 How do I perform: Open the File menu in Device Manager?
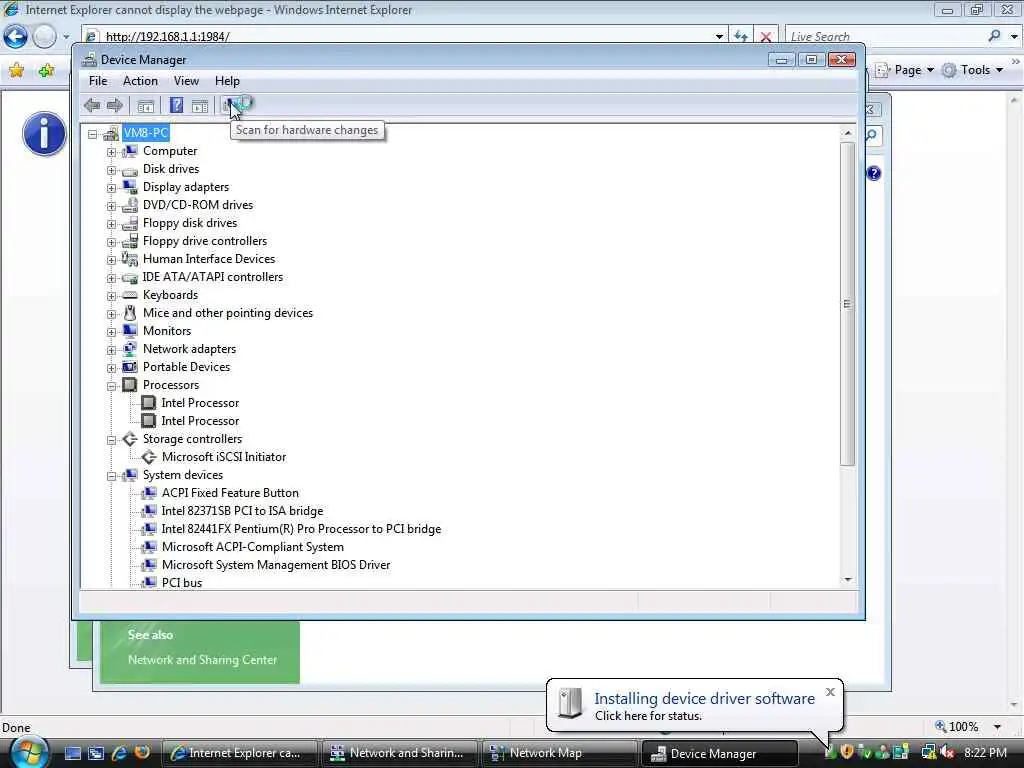pyautogui.click(x=98, y=81)
